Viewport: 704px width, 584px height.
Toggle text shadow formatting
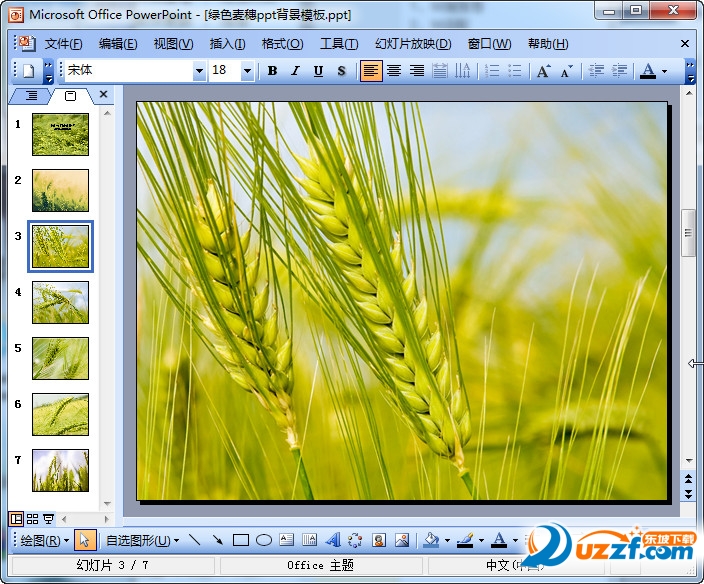click(x=341, y=71)
